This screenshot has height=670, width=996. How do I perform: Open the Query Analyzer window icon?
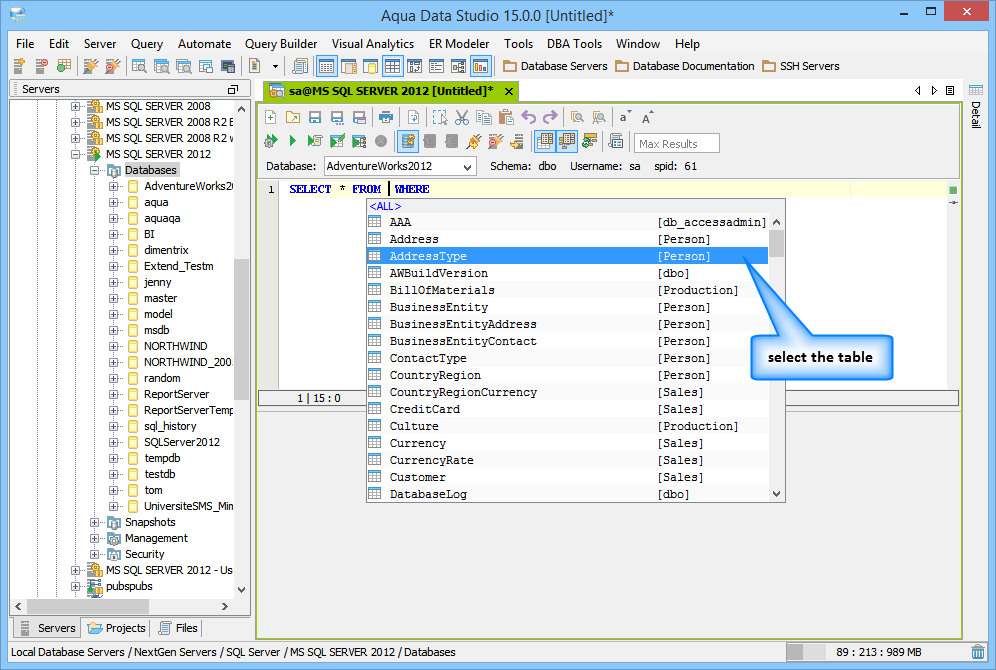(139, 65)
